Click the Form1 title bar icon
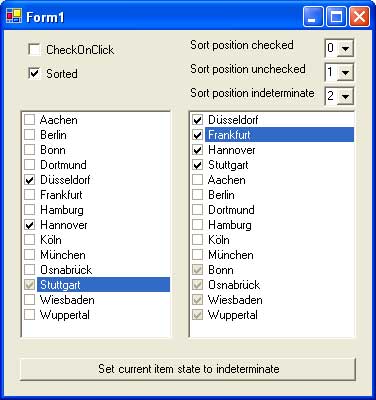376x400 pixels. pyautogui.click(x=14, y=16)
